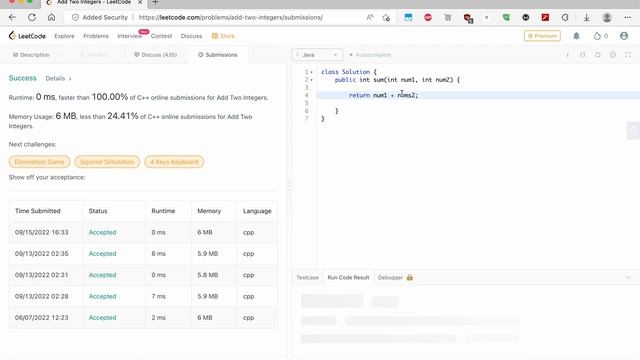Open the Elimination Game challenge
Image resolution: width=640 pixels, height=360 pixels.
pyautogui.click(x=39, y=162)
